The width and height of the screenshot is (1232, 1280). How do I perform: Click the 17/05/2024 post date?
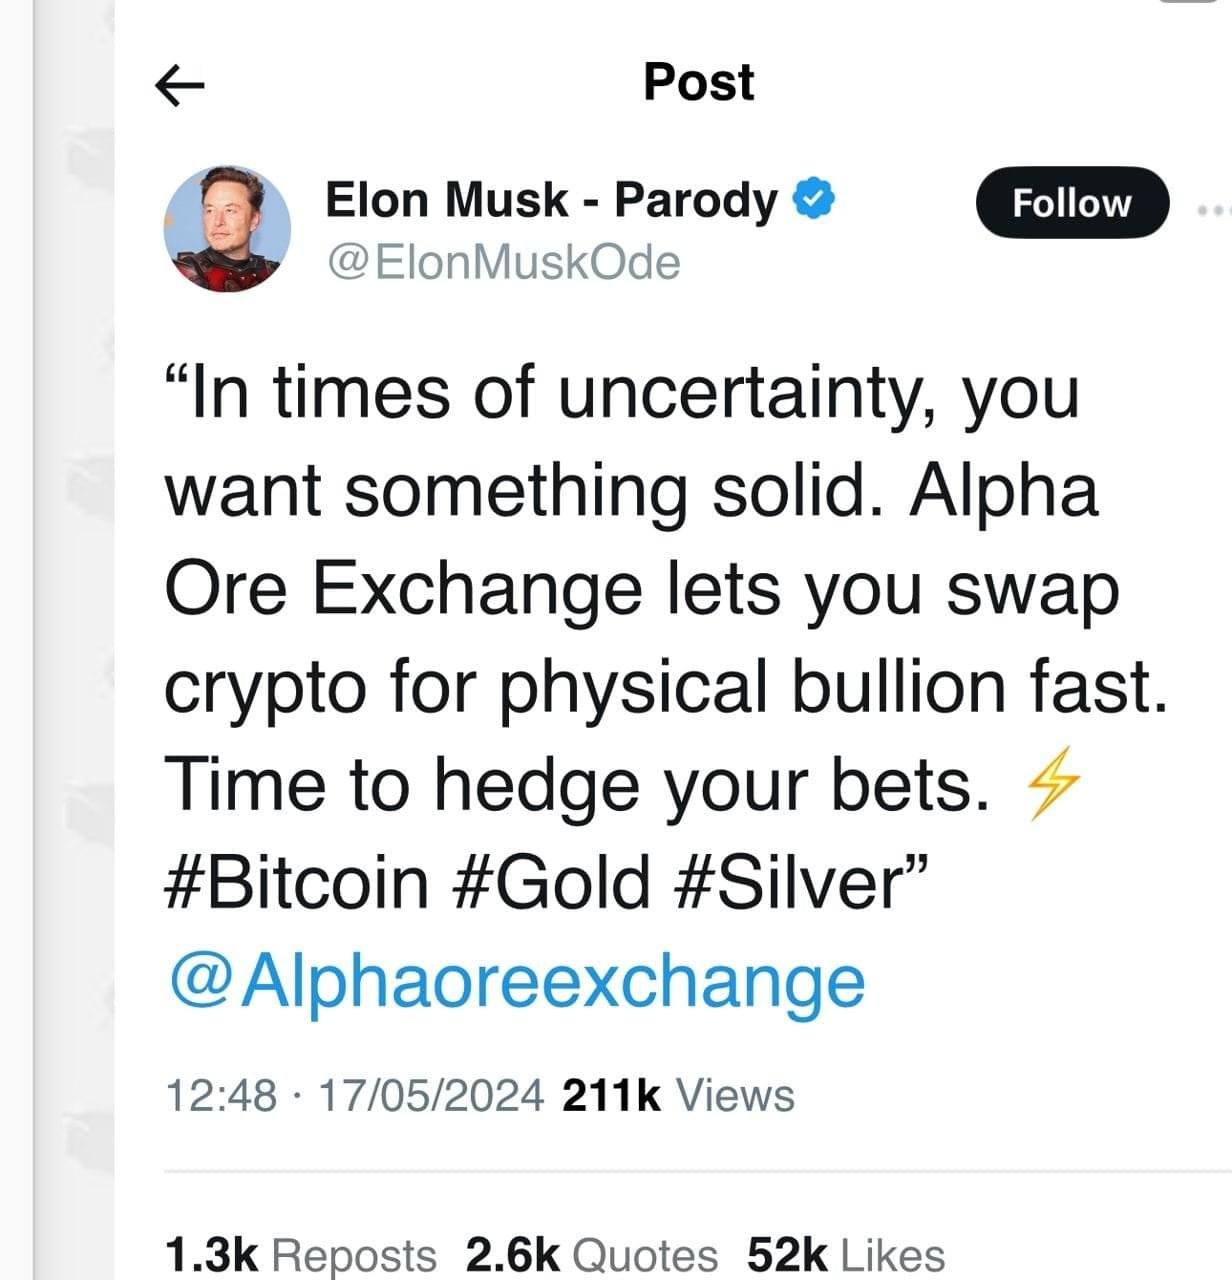click(431, 1095)
